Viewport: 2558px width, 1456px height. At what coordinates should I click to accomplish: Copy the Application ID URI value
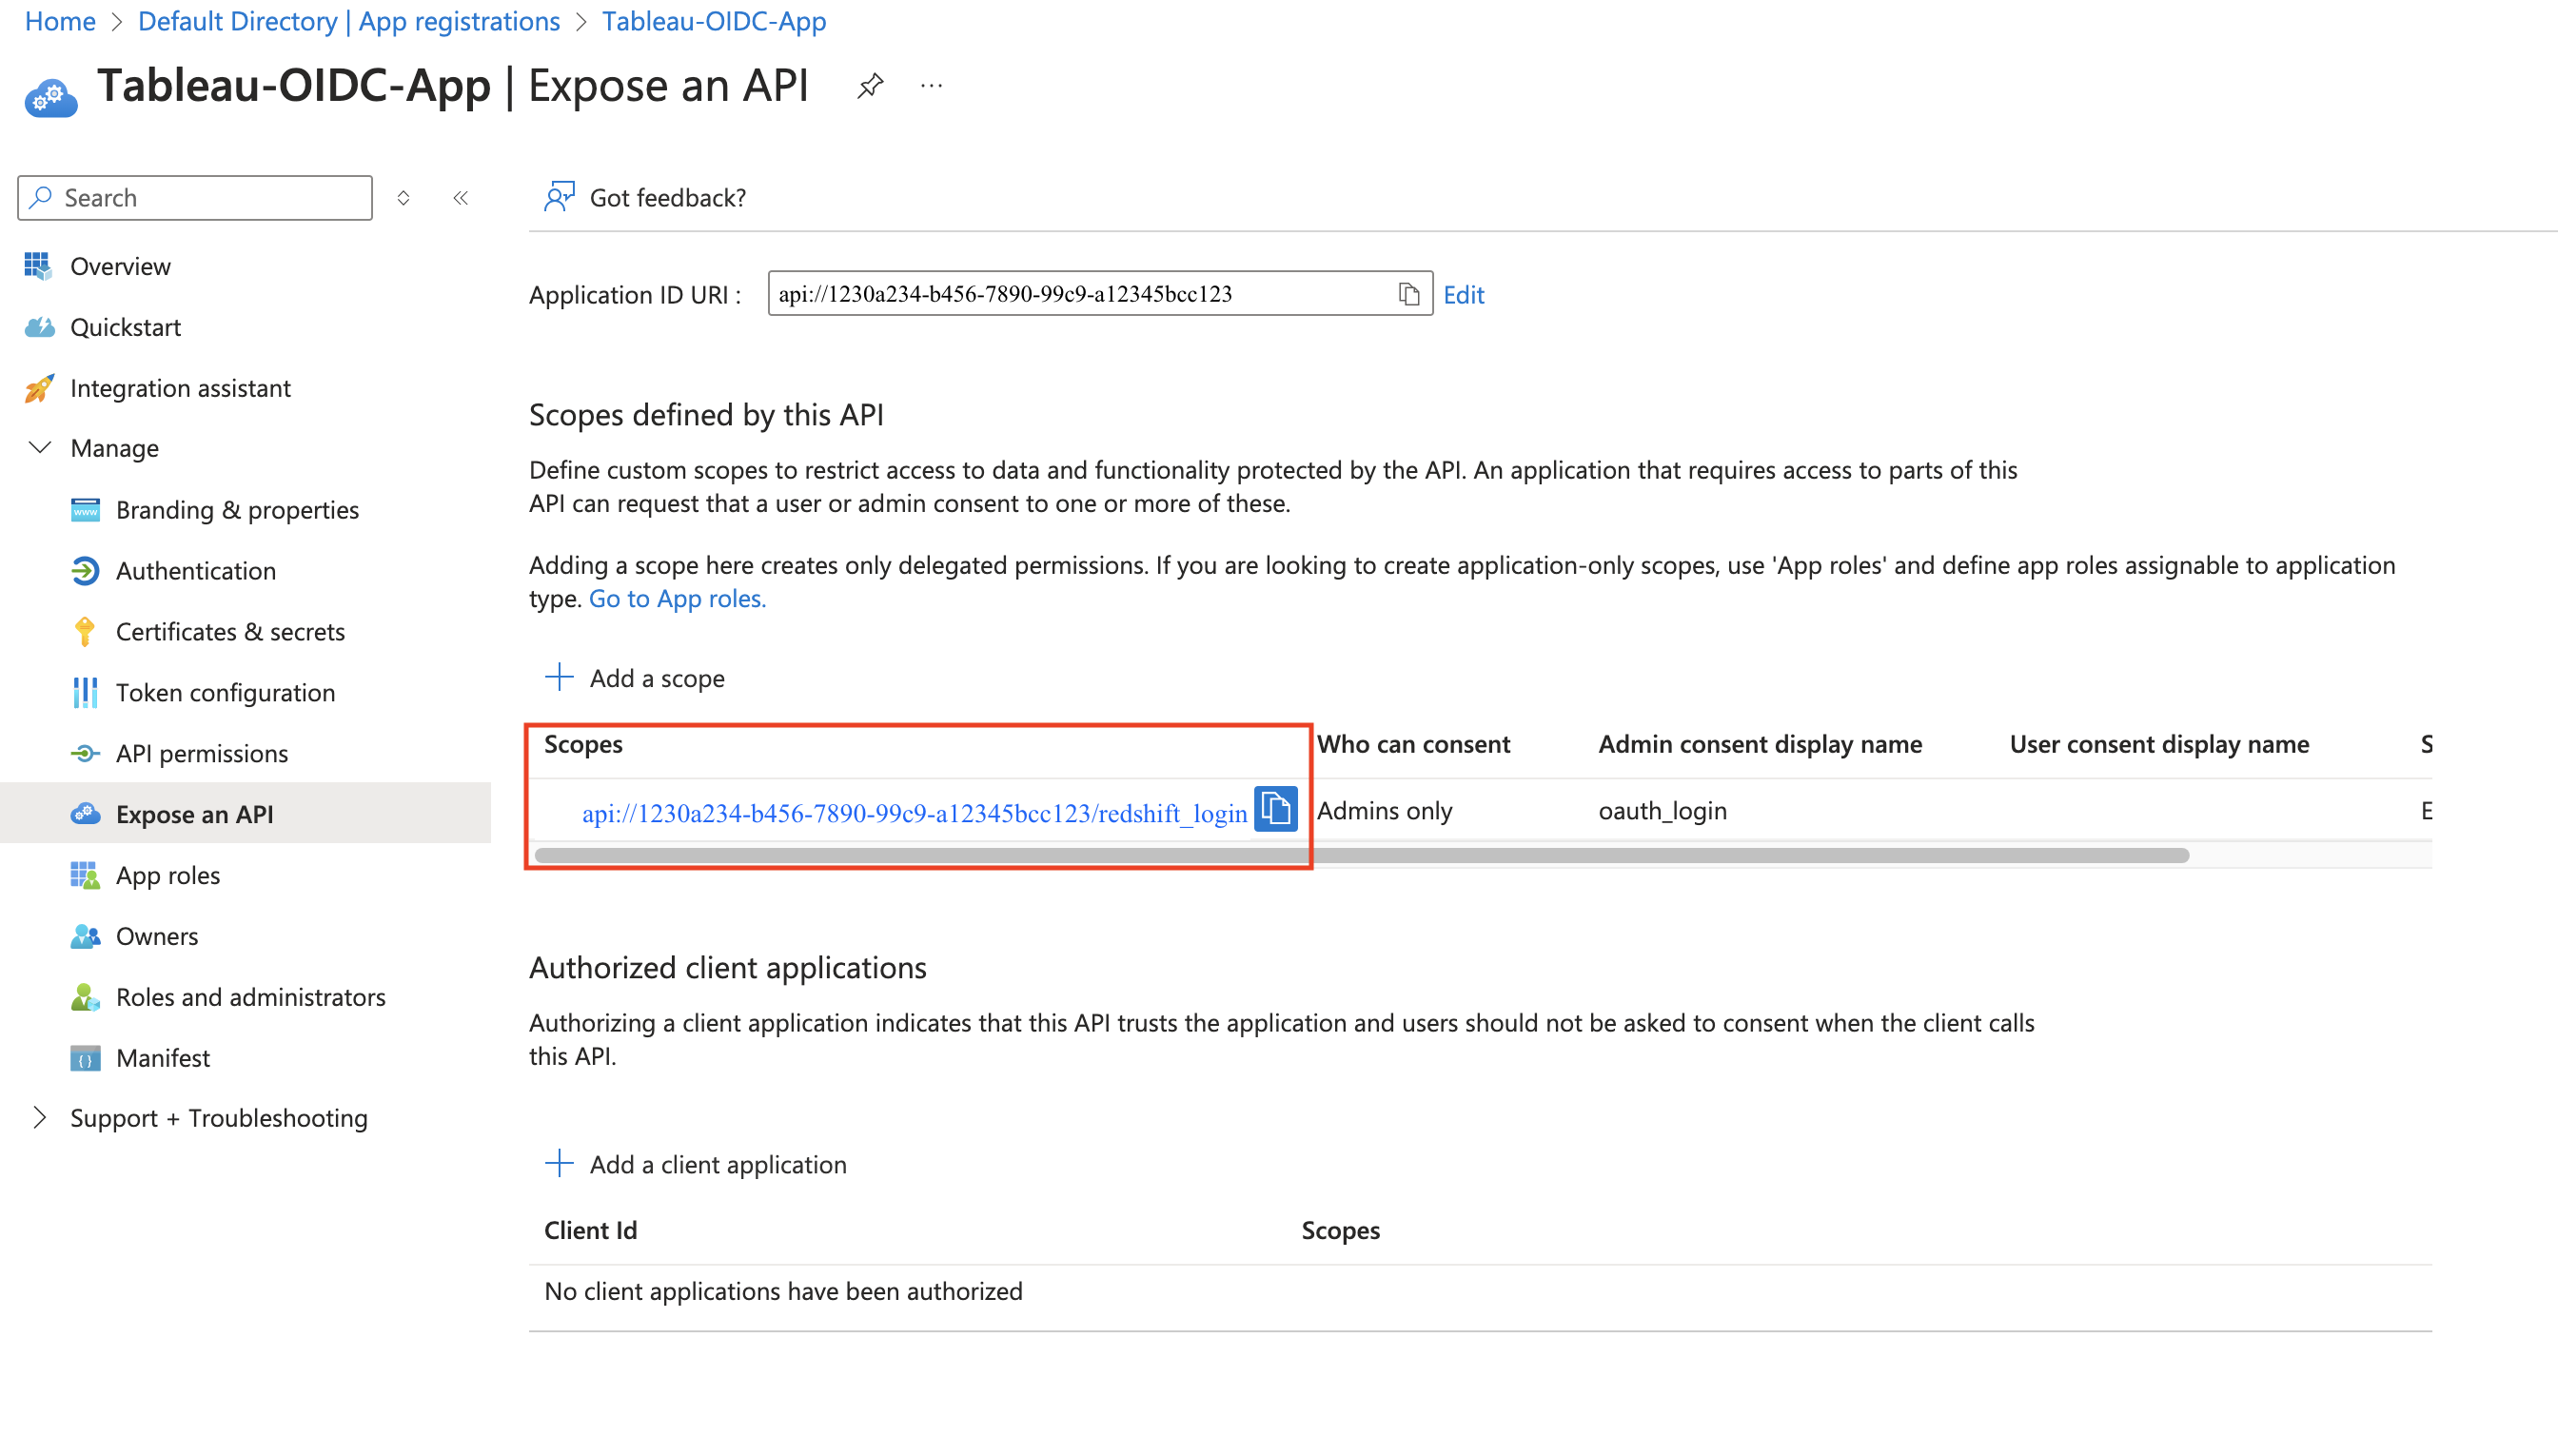pyautogui.click(x=1408, y=294)
